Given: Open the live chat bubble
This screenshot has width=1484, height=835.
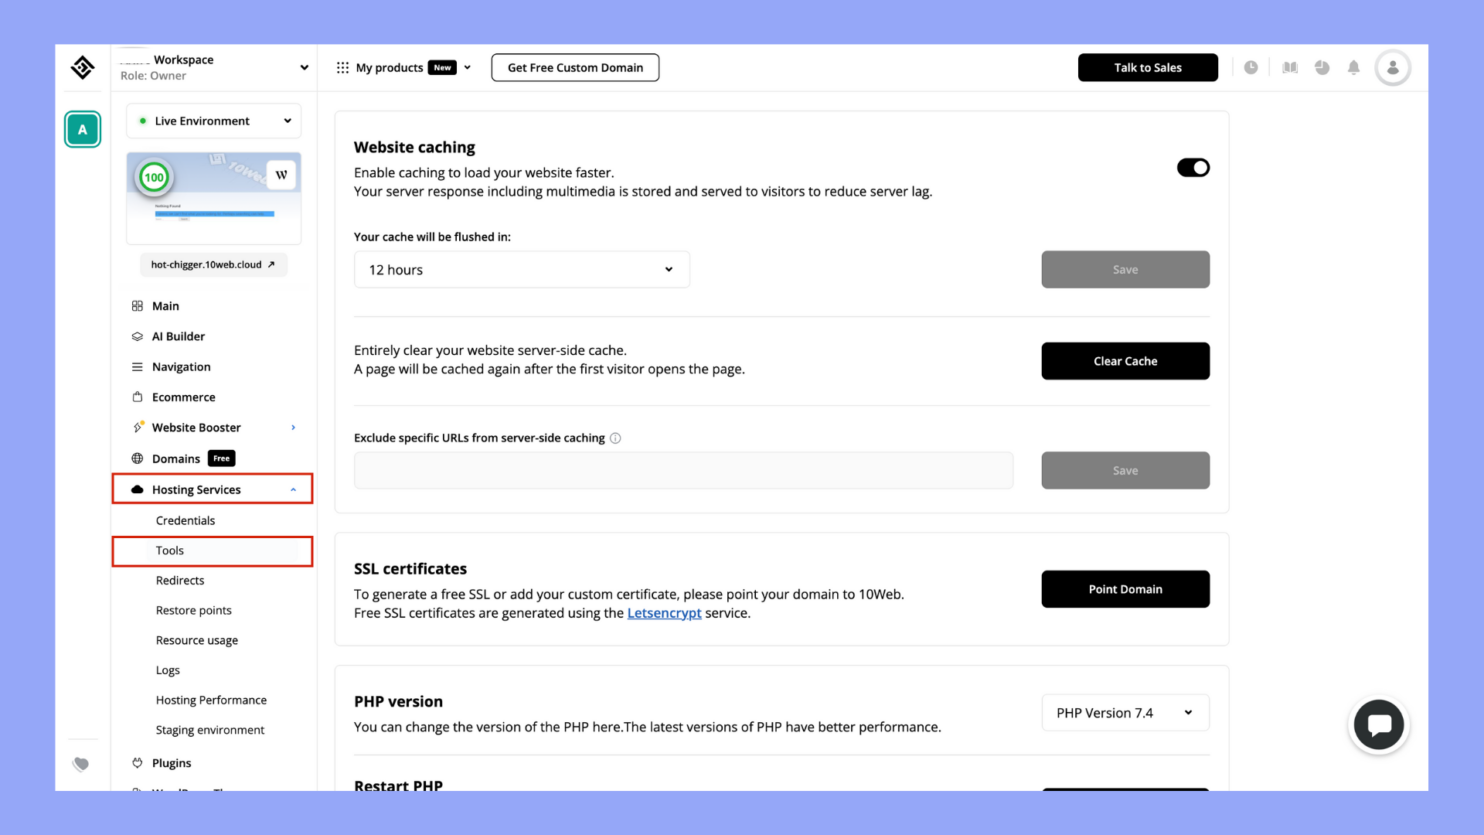Looking at the screenshot, I should (x=1379, y=725).
